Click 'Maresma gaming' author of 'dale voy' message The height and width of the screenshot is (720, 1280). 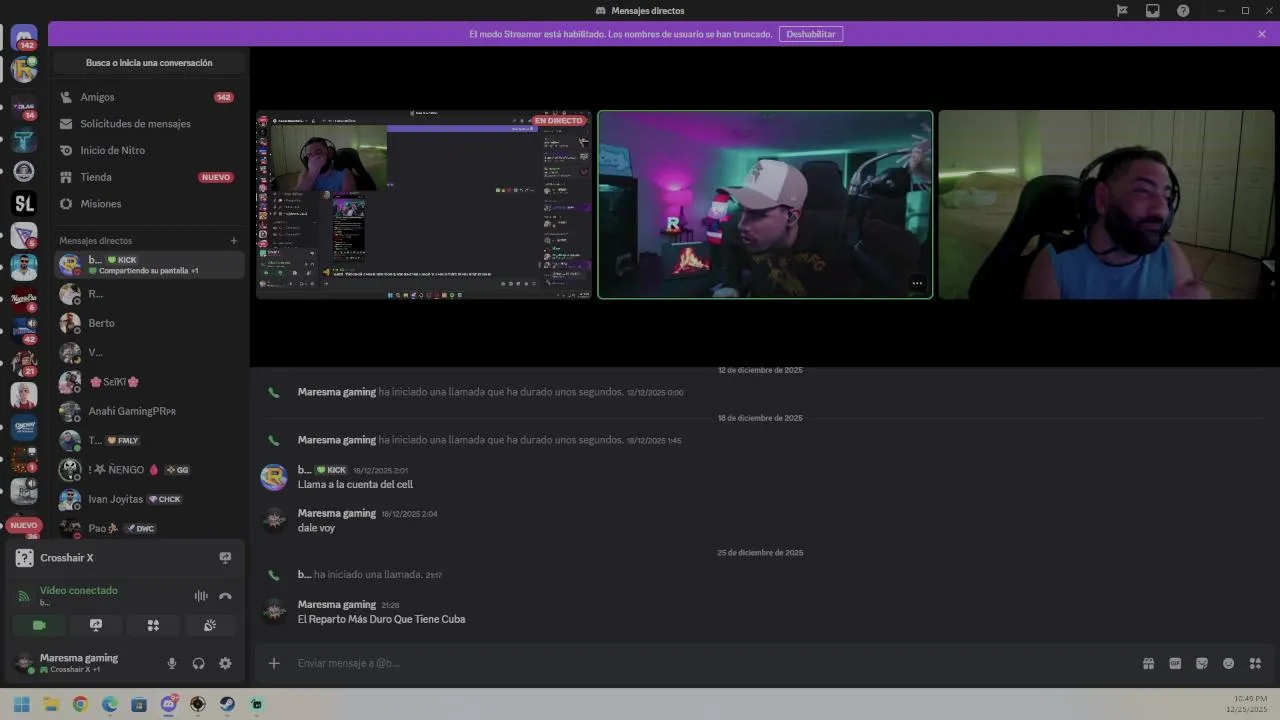[x=337, y=513]
